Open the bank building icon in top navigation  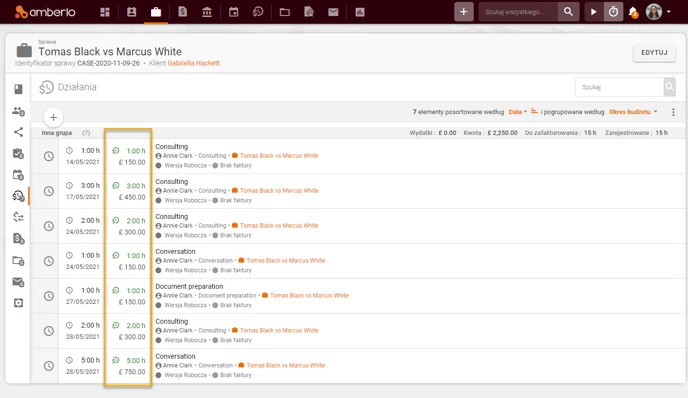(x=207, y=12)
